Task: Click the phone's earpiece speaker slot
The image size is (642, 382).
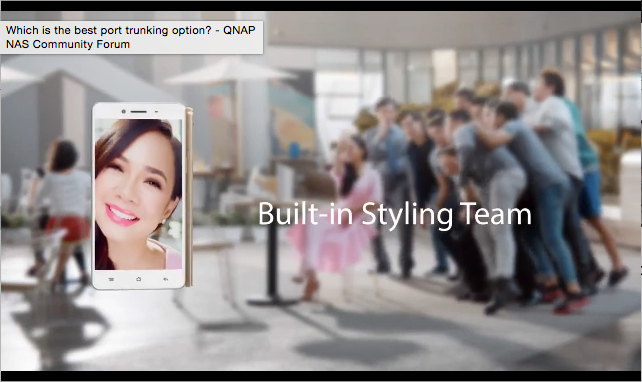Action: (138, 111)
